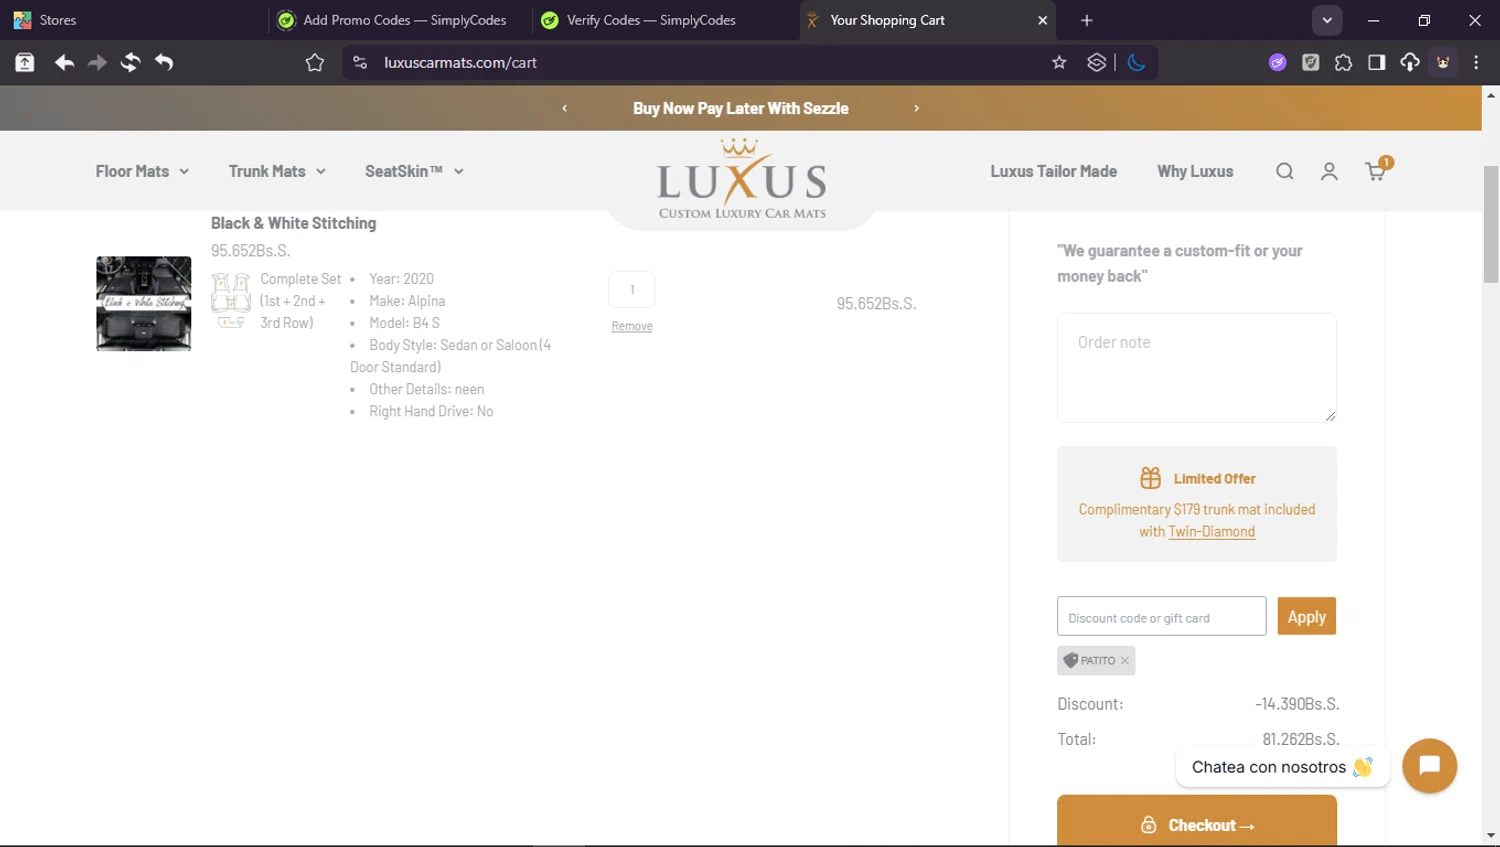Viewport: 1500px width, 847px height.
Task: Minimize the browser window
Action: (1373, 20)
